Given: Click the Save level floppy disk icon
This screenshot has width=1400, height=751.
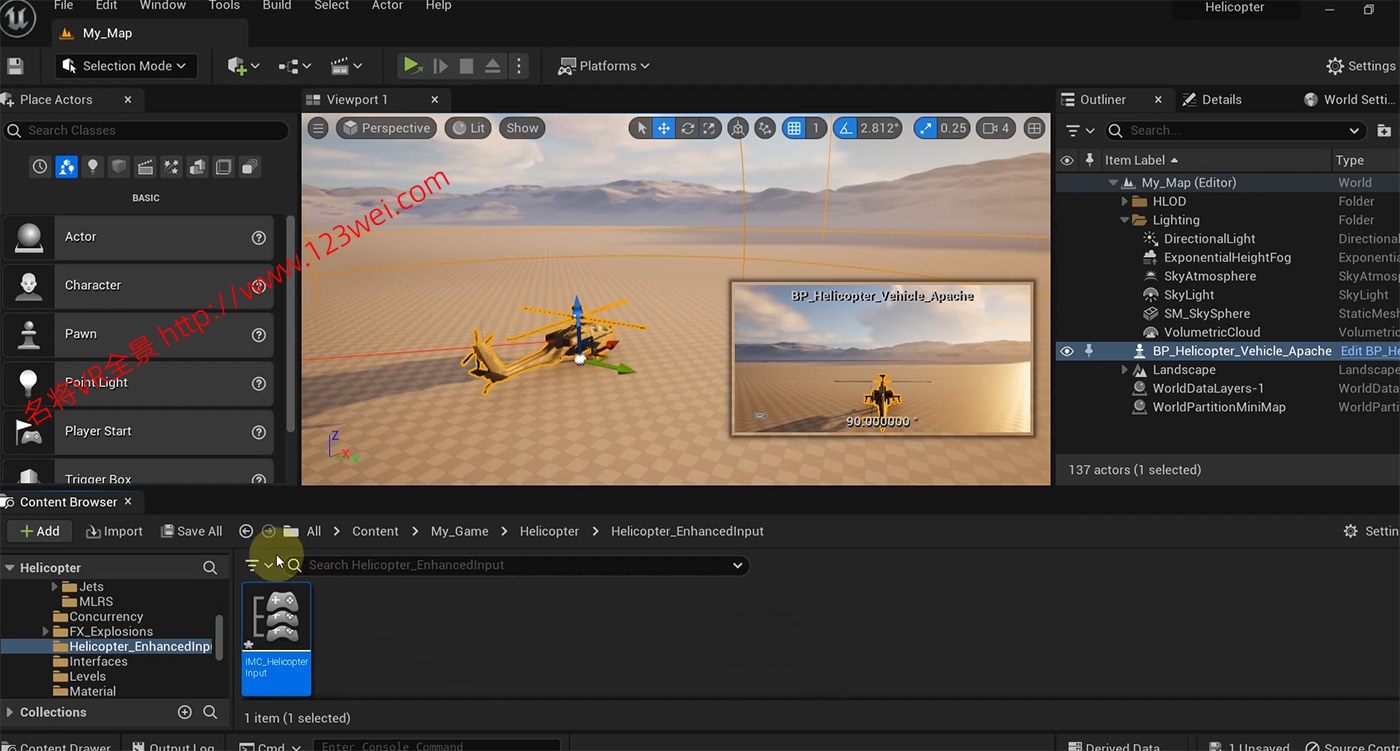Looking at the screenshot, I should (15, 66).
